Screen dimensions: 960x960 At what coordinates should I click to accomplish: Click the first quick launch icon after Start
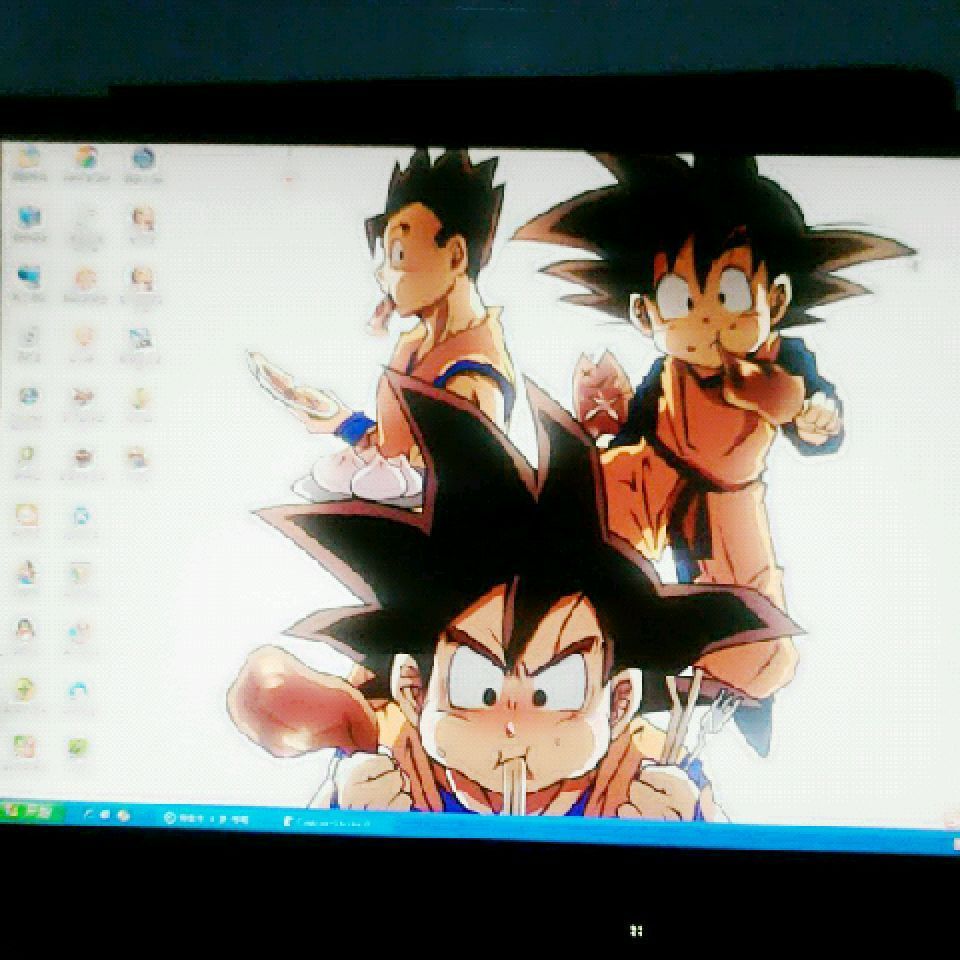point(88,814)
